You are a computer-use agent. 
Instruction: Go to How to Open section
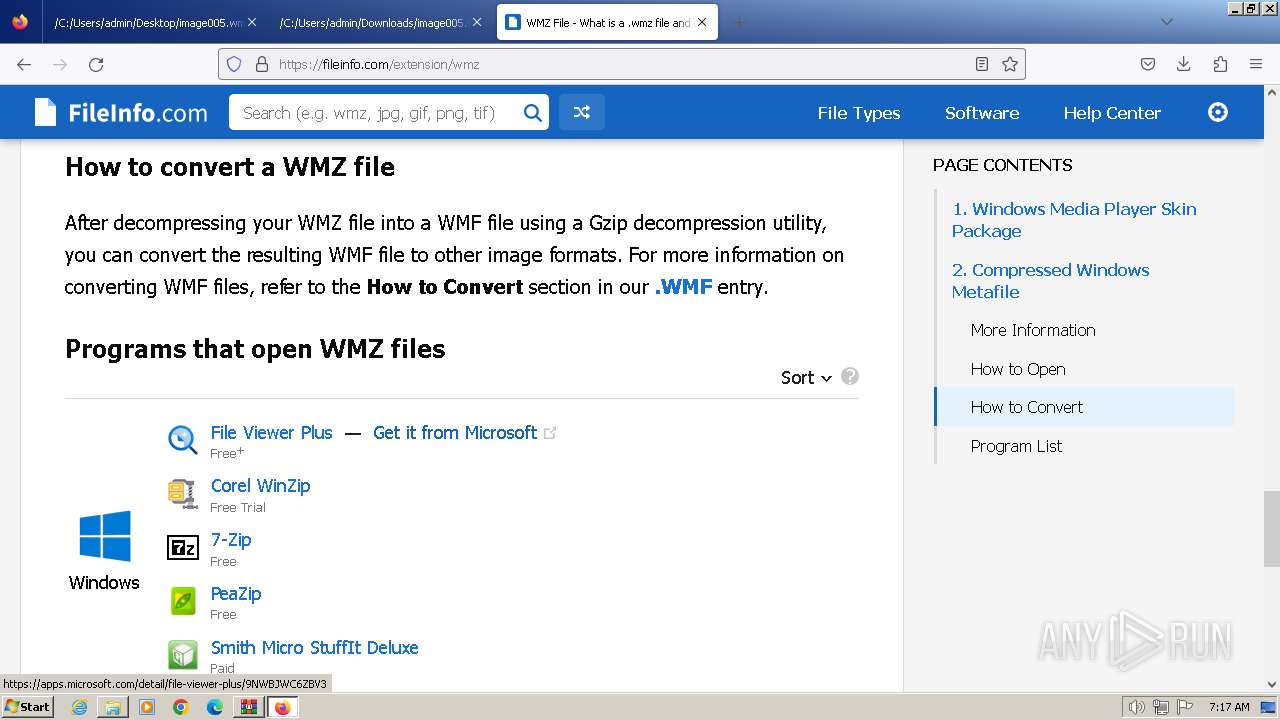pyautogui.click(x=1018, y=369)
